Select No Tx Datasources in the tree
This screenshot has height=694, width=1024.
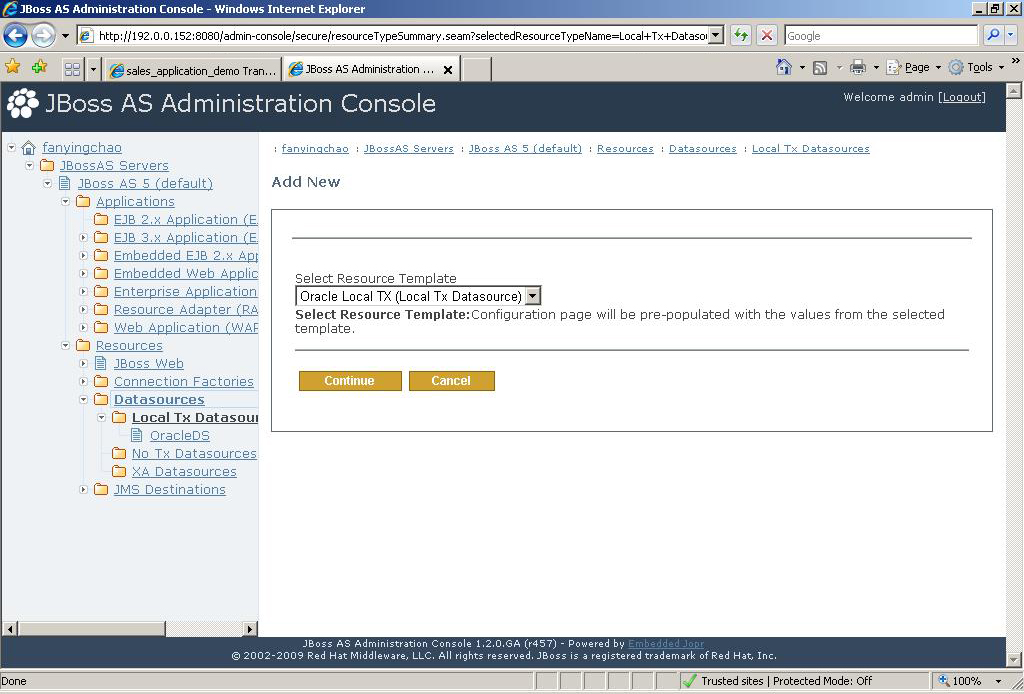(194, 453)
